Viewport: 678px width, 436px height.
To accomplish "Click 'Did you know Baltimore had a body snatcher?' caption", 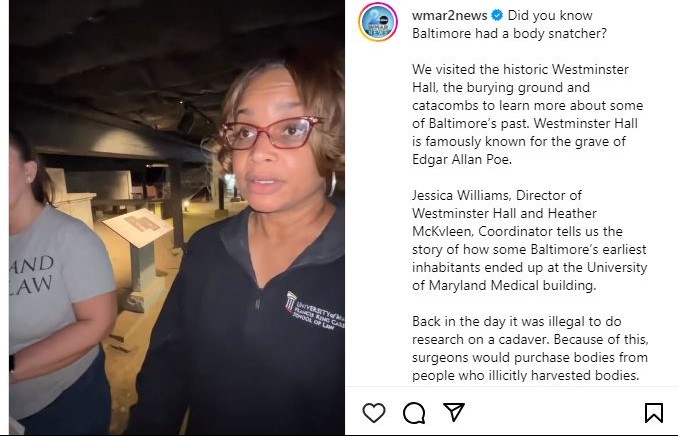I will pos(509,24).
